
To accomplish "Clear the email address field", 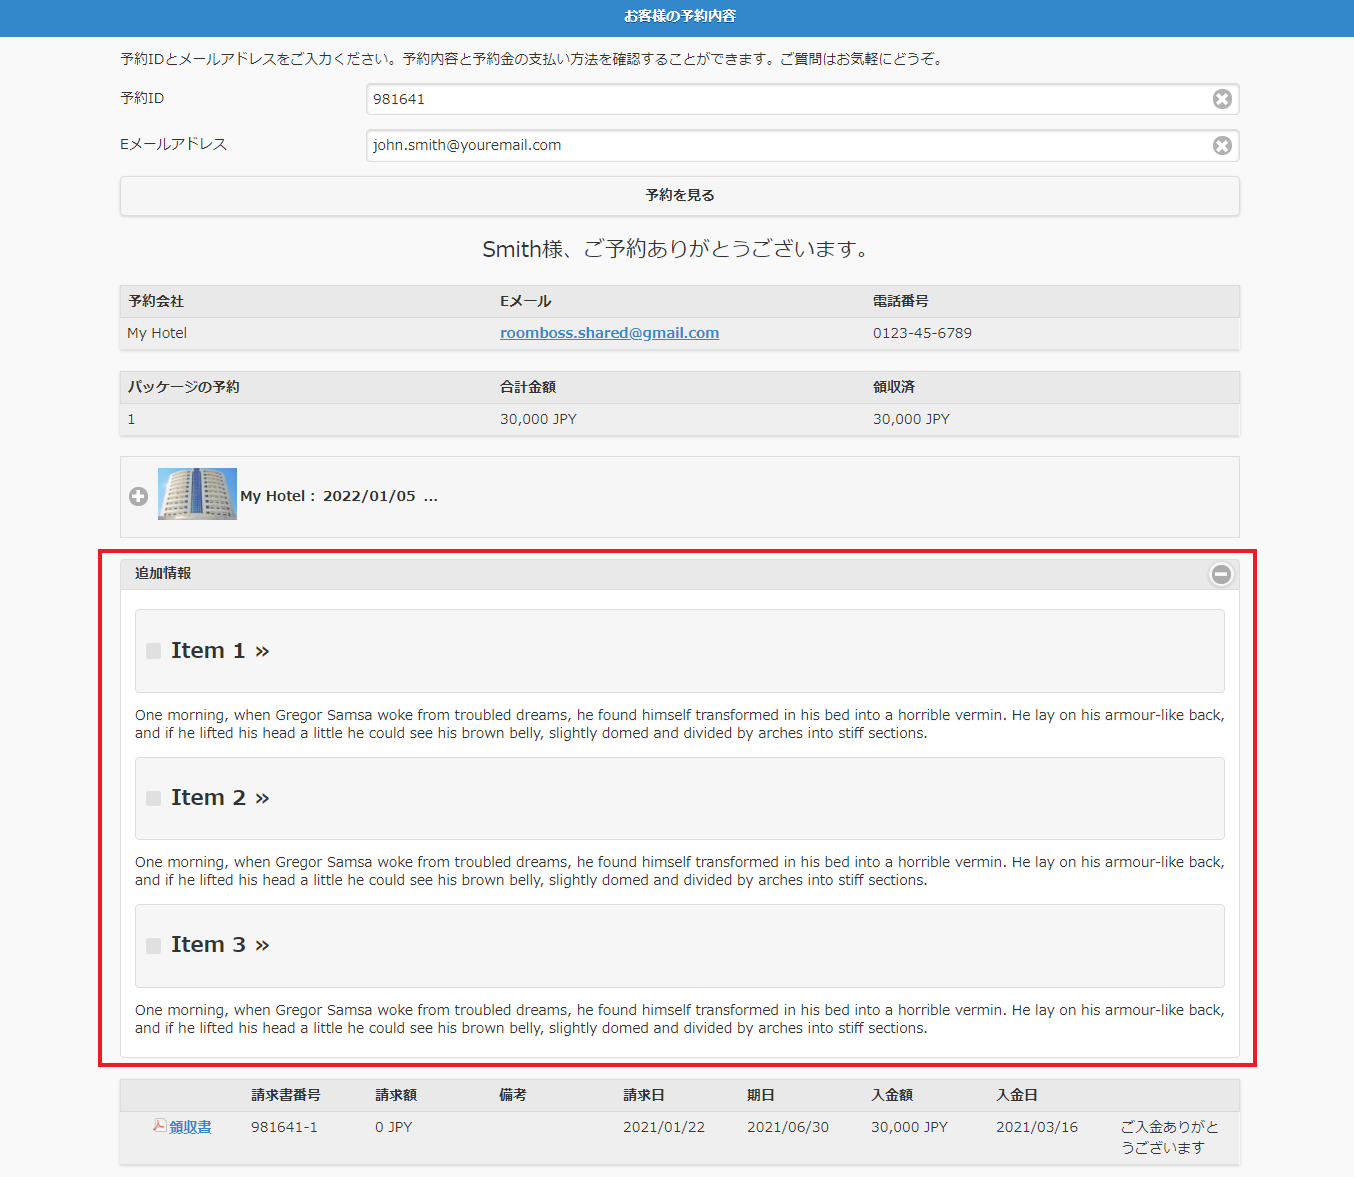I will tap(1222, 146).
